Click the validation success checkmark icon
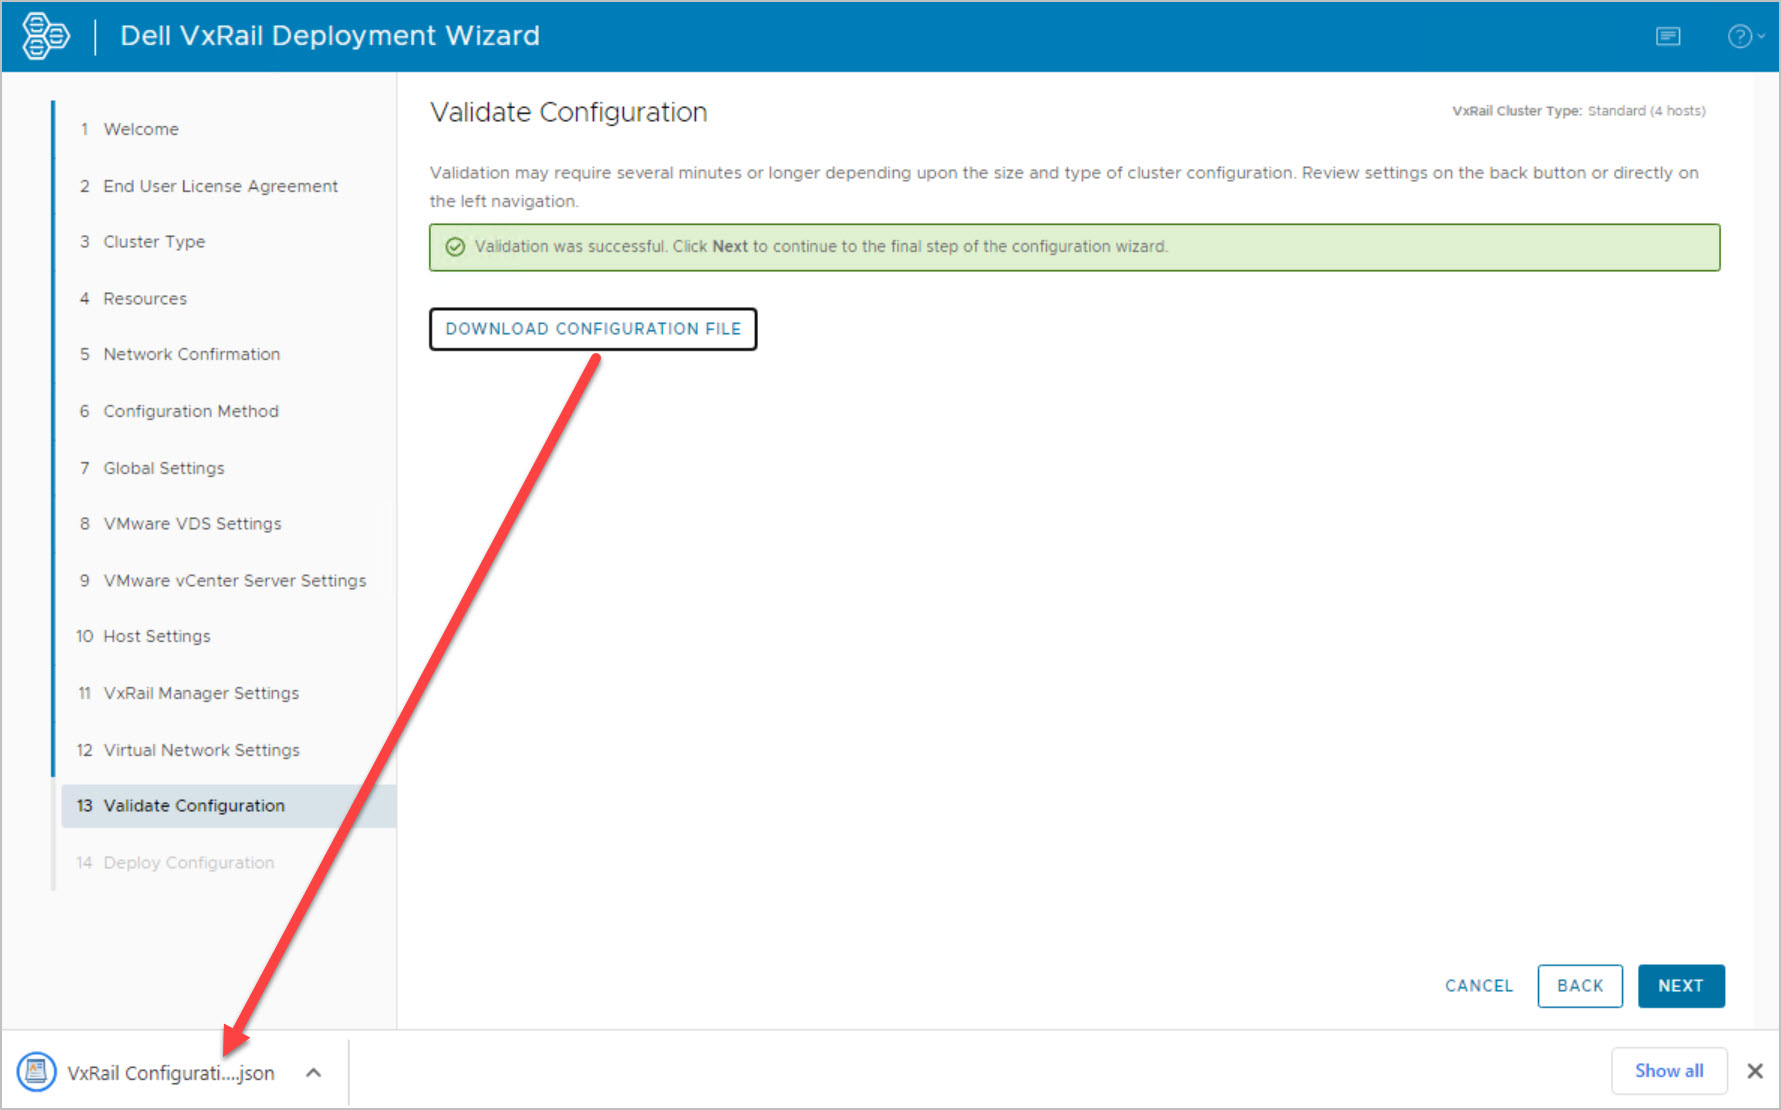 455,247
